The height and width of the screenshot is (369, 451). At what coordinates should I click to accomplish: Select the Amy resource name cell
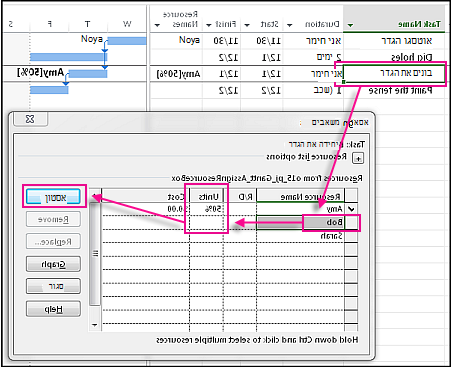(x=300, y=209)
